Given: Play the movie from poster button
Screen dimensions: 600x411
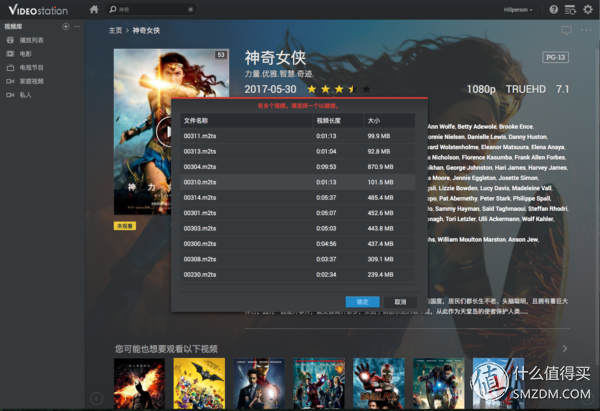Looking at the screenshot, I should click(165, 131).
